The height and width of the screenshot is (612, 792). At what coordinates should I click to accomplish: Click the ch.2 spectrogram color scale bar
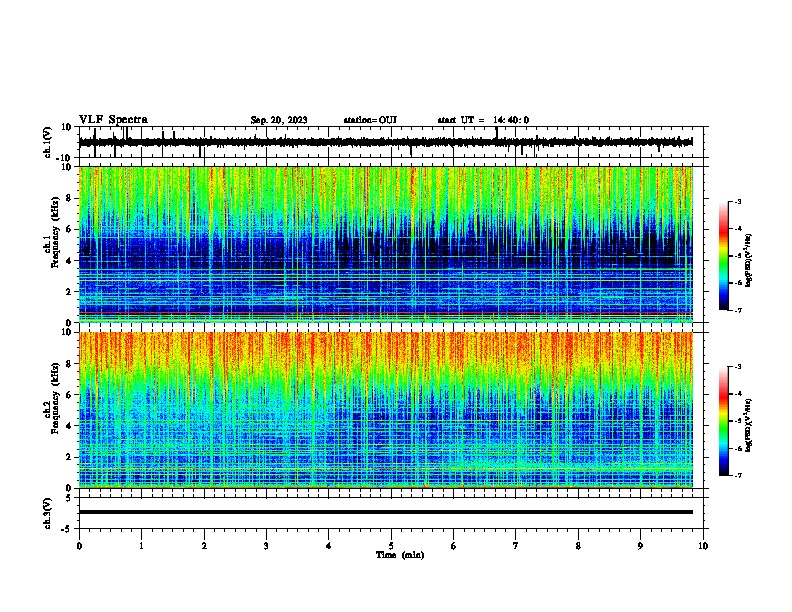point(724,421)
